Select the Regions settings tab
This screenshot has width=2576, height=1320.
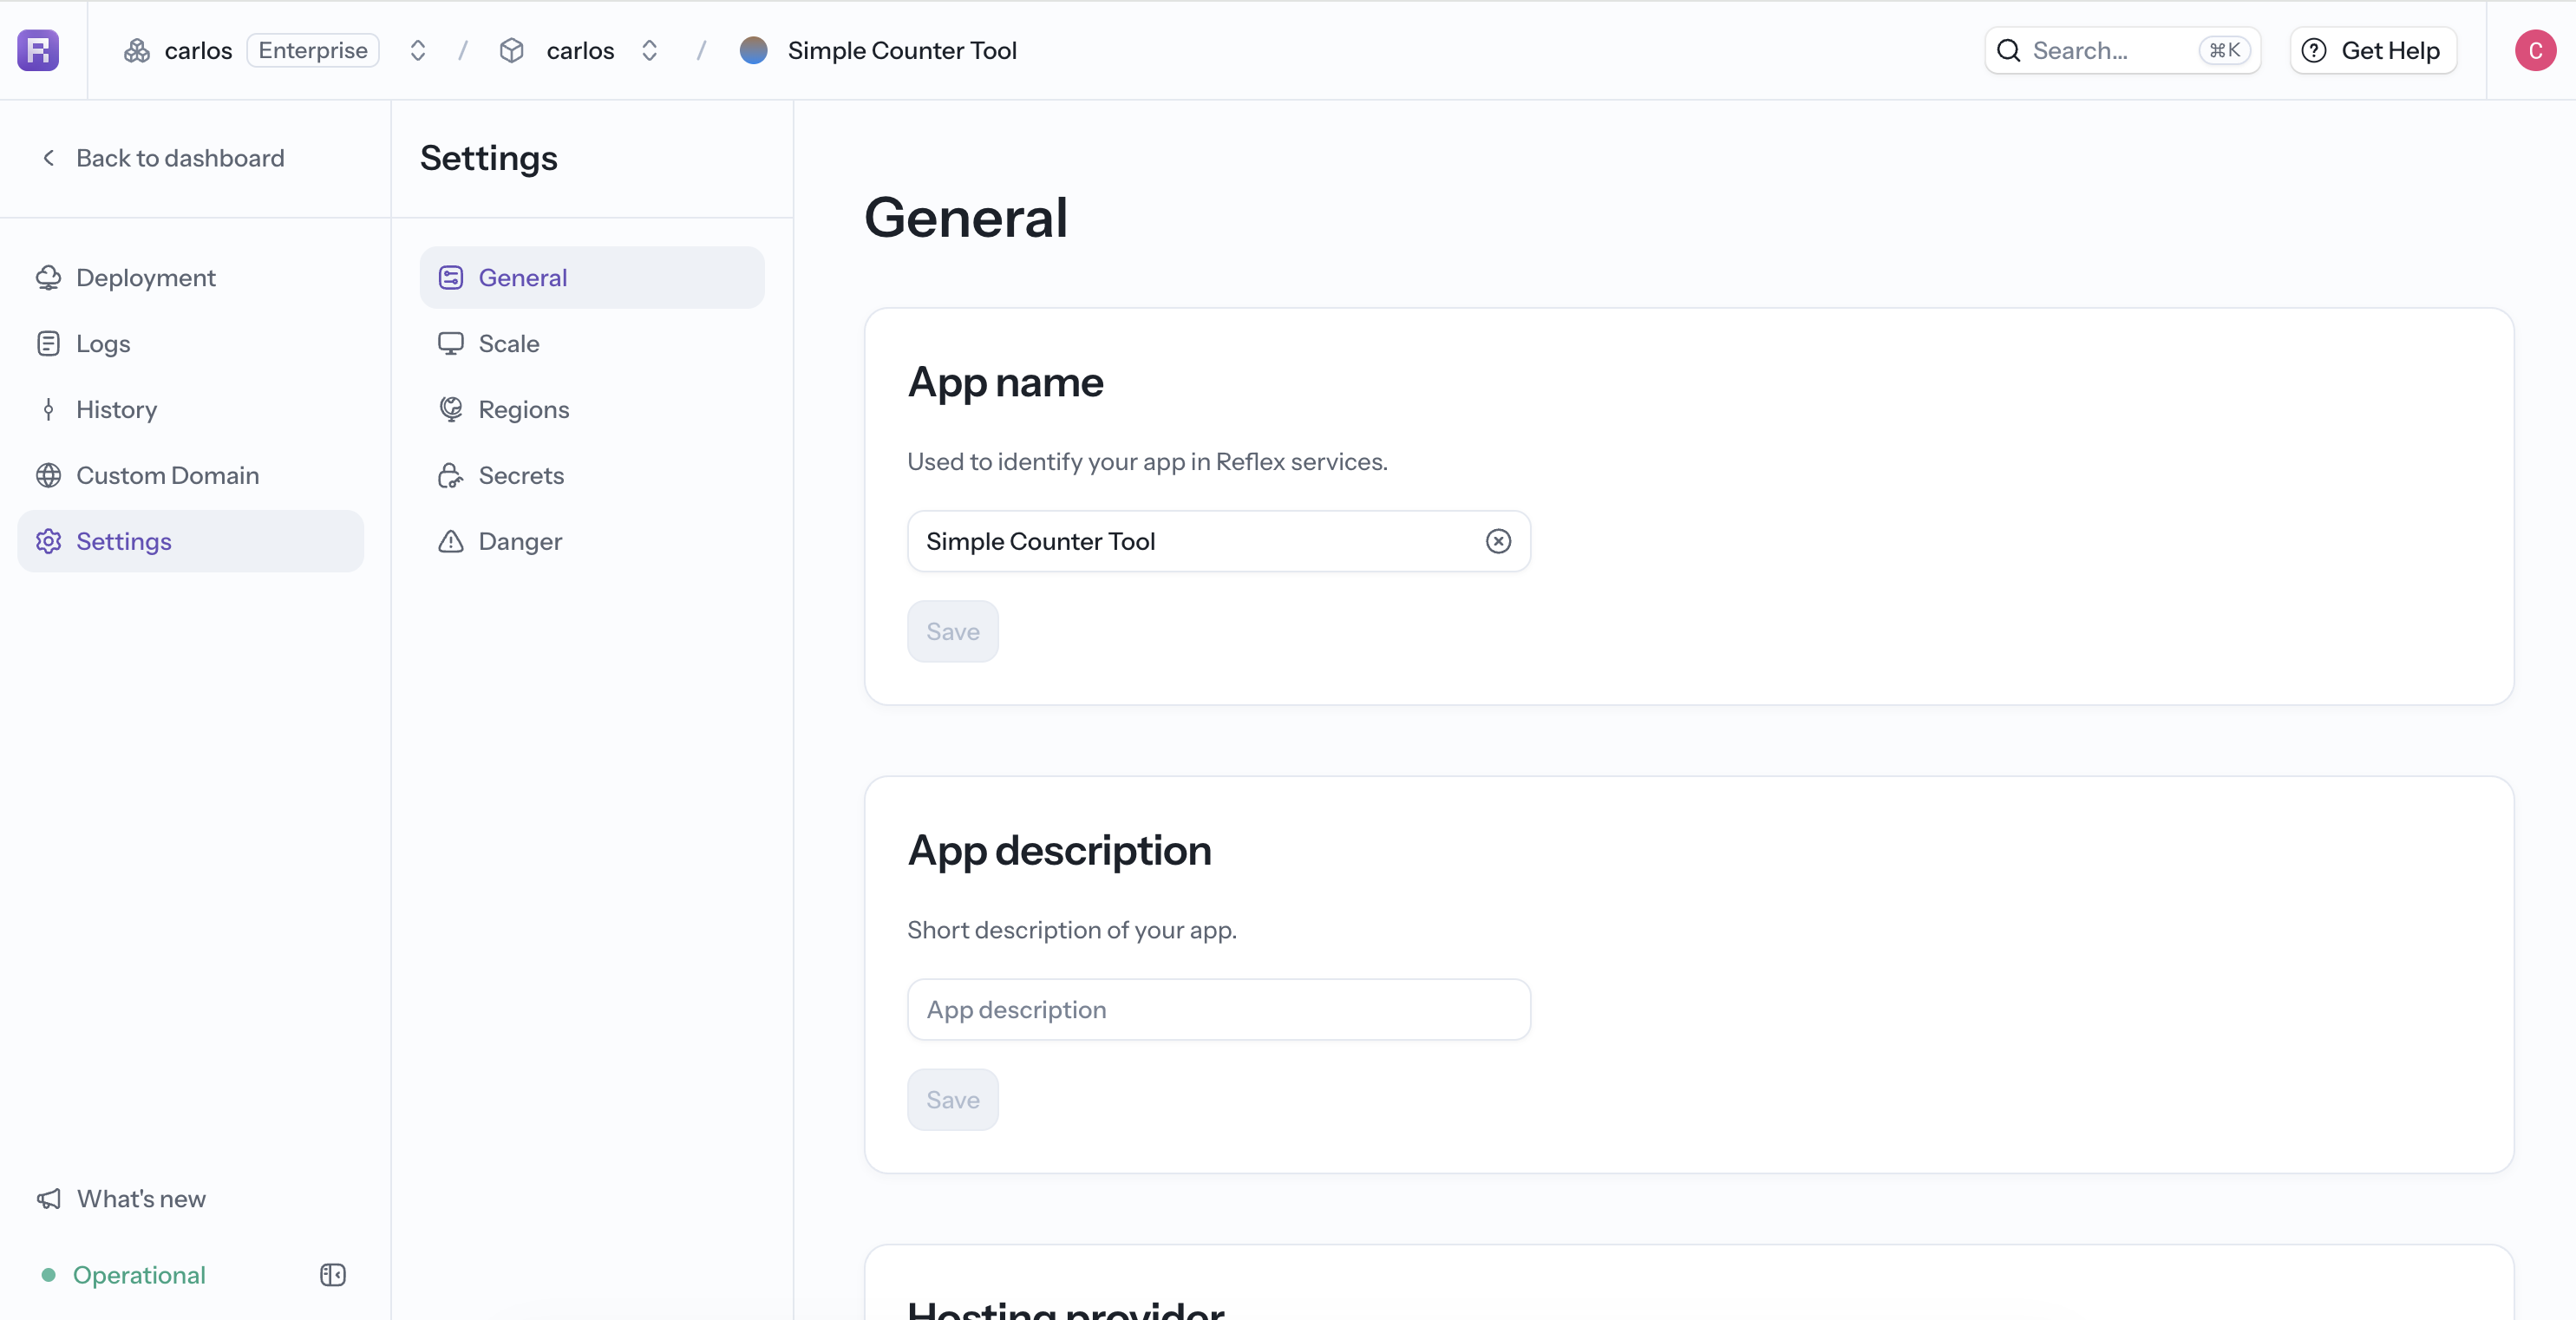pyautogui.click(x=592, y=409)
